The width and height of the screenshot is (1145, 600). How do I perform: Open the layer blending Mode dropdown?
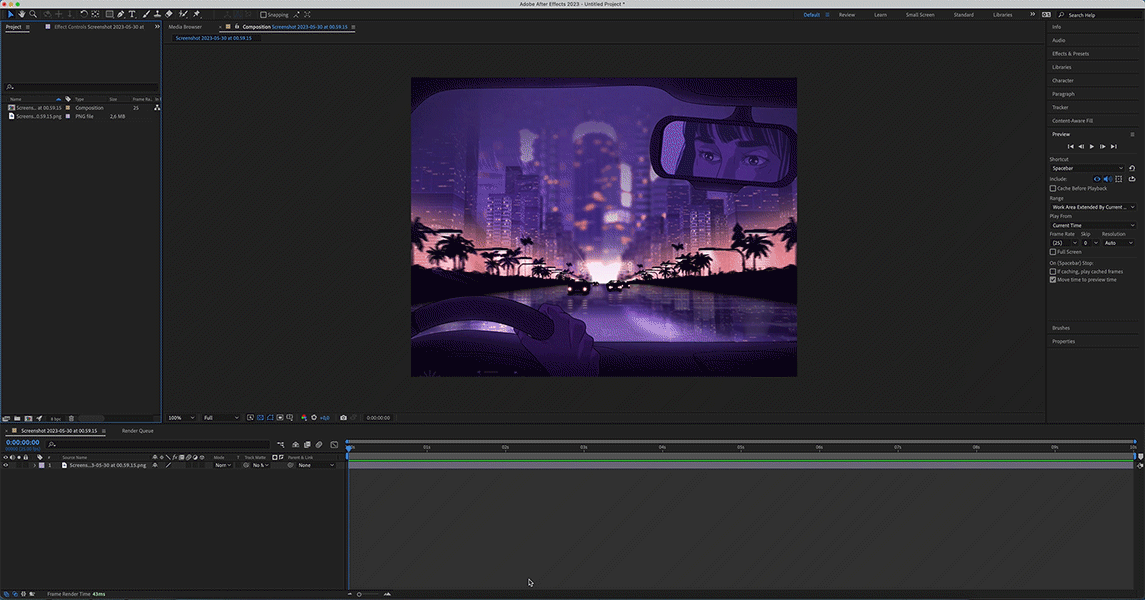(x=223, y=465)
